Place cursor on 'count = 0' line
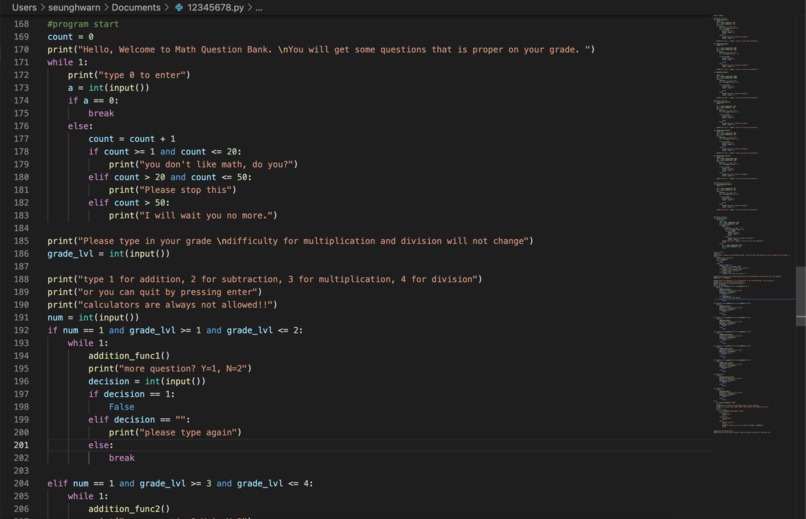The height and width of the screenshot is (519, 806). pyautogui.click(x=70, y=37)
